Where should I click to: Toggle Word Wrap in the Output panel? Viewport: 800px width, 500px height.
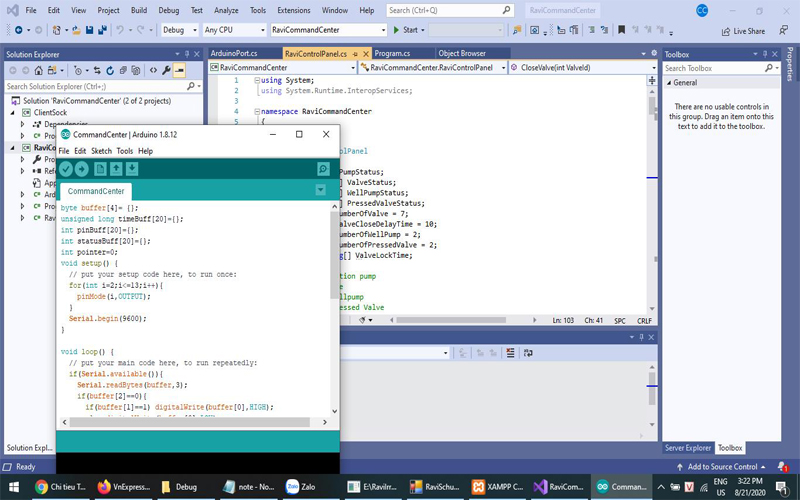pos(528,353)
